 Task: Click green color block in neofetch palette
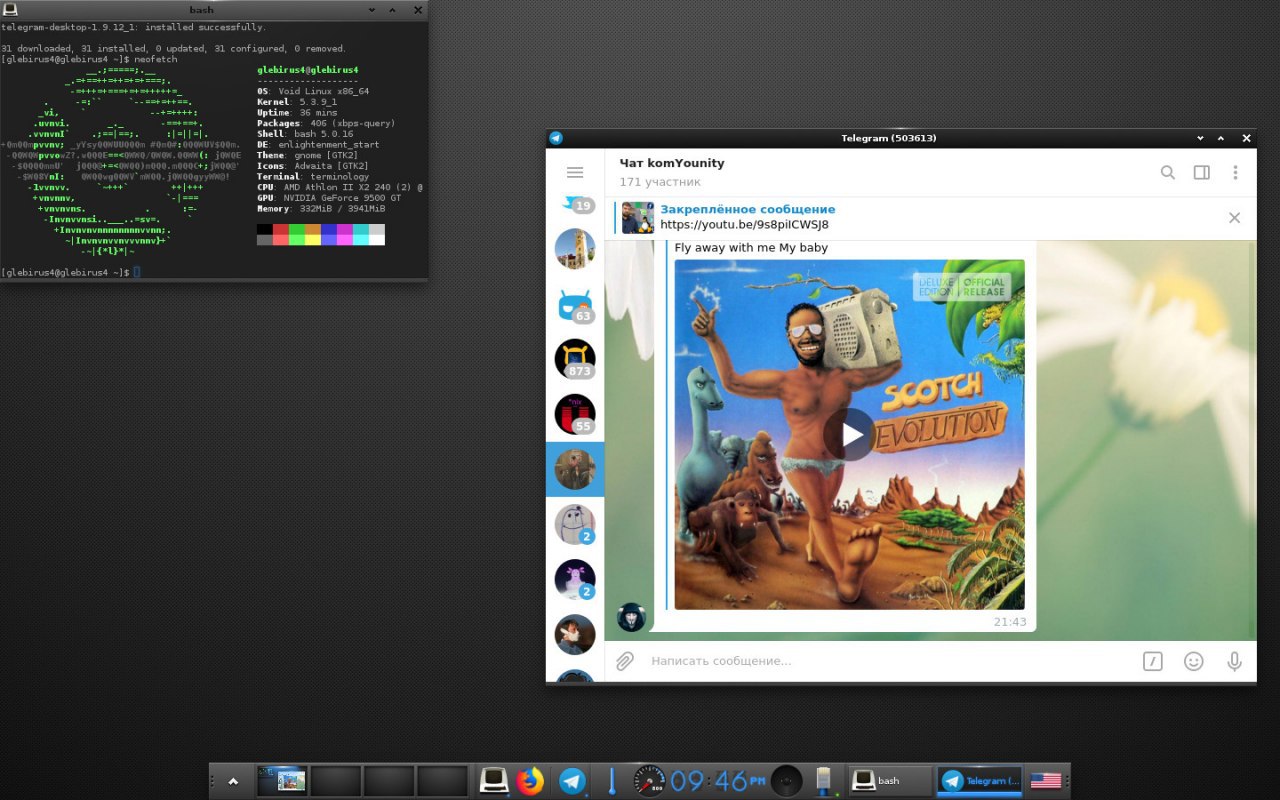[297, 229]
